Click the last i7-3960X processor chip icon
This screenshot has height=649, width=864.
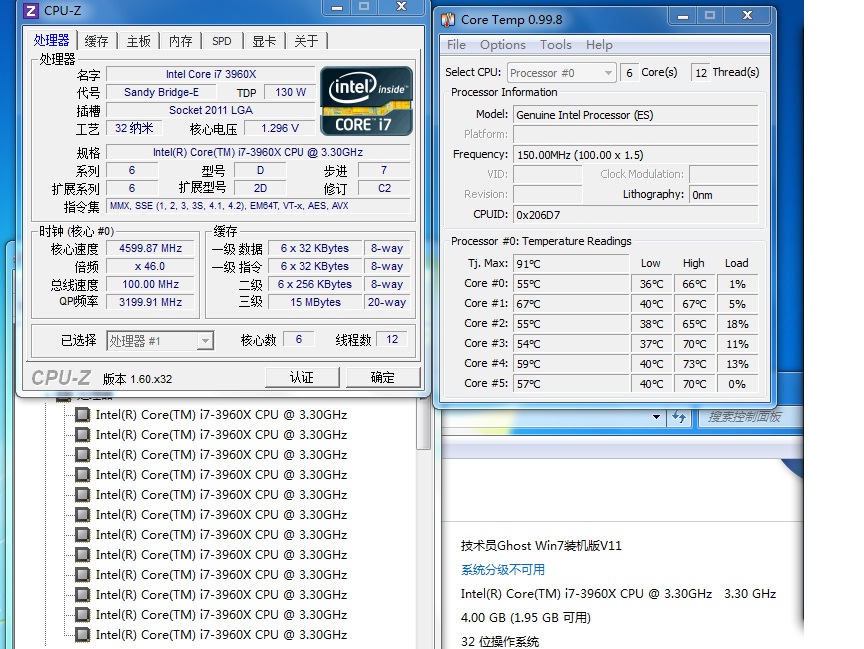coord(83,635)
